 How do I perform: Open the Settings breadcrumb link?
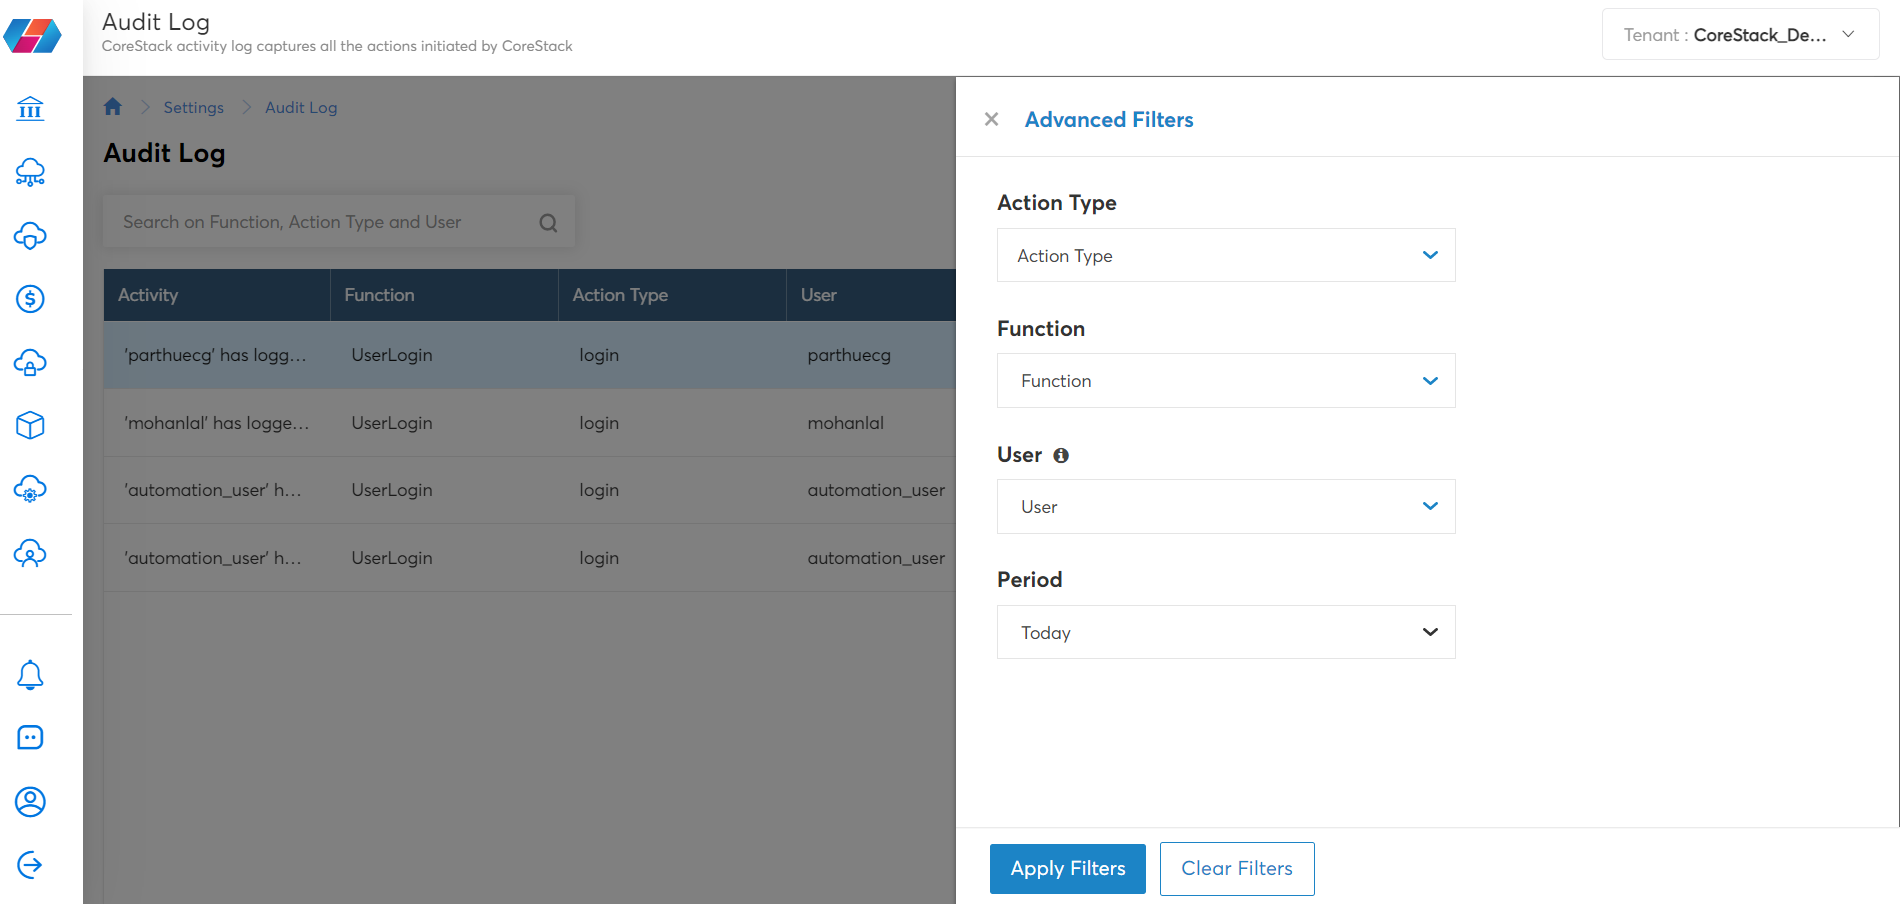pyautogui.click(x=194, y=107)
